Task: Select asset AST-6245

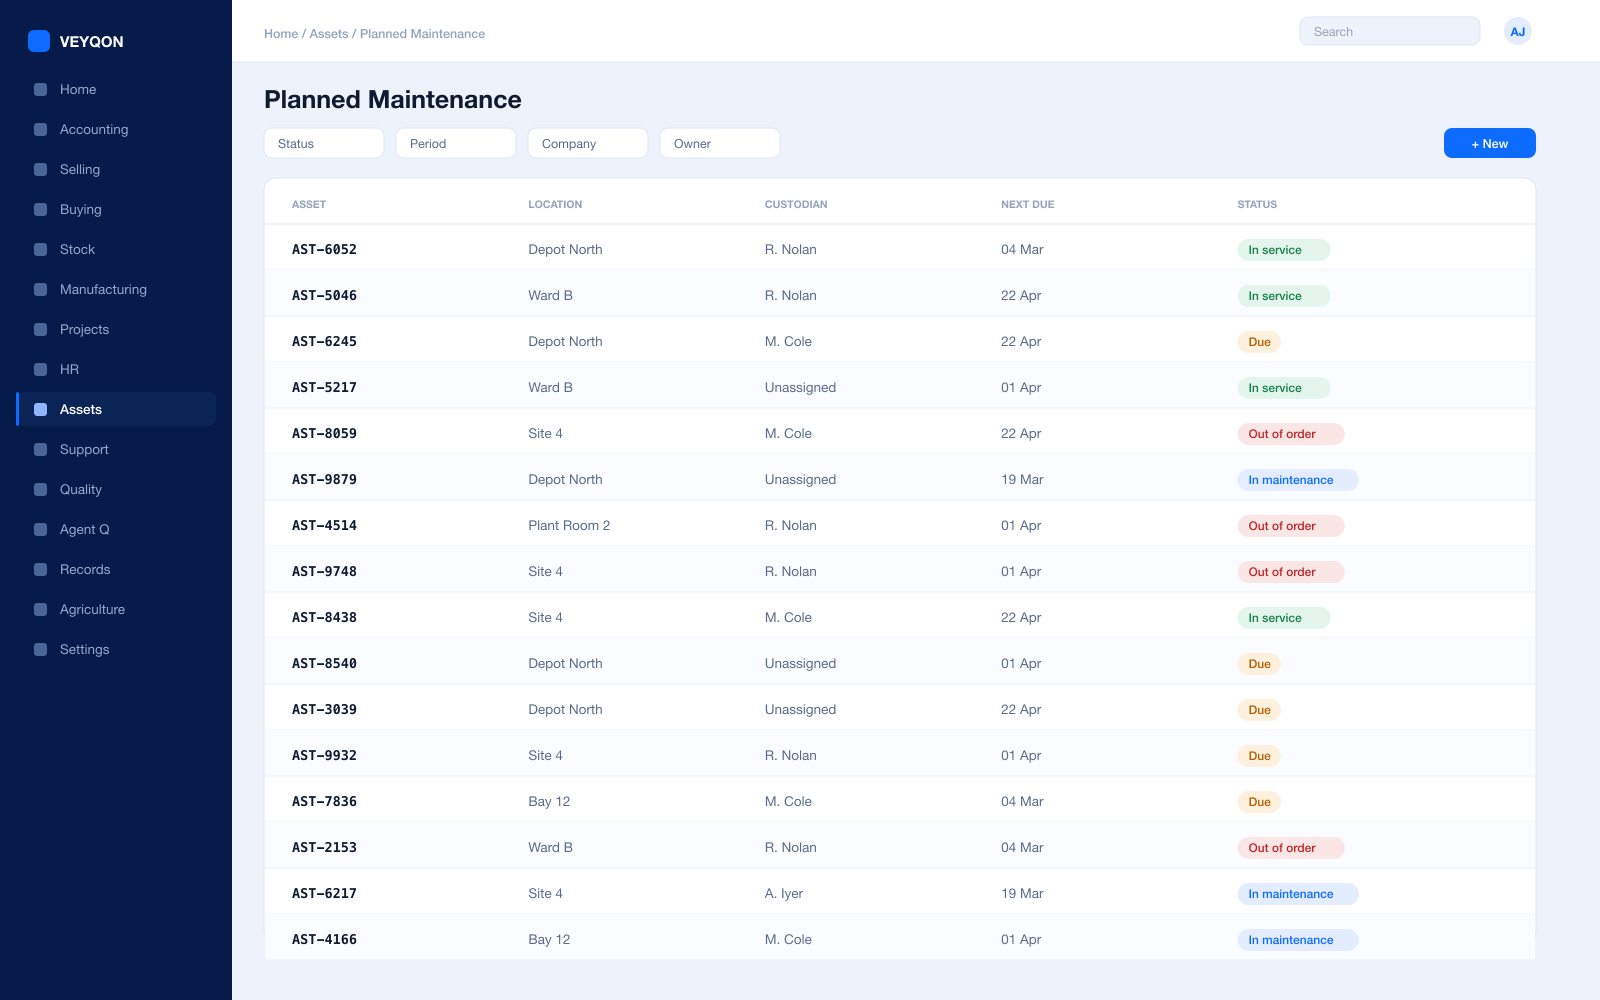Action: pyautogui.click(x=324, y=341)
